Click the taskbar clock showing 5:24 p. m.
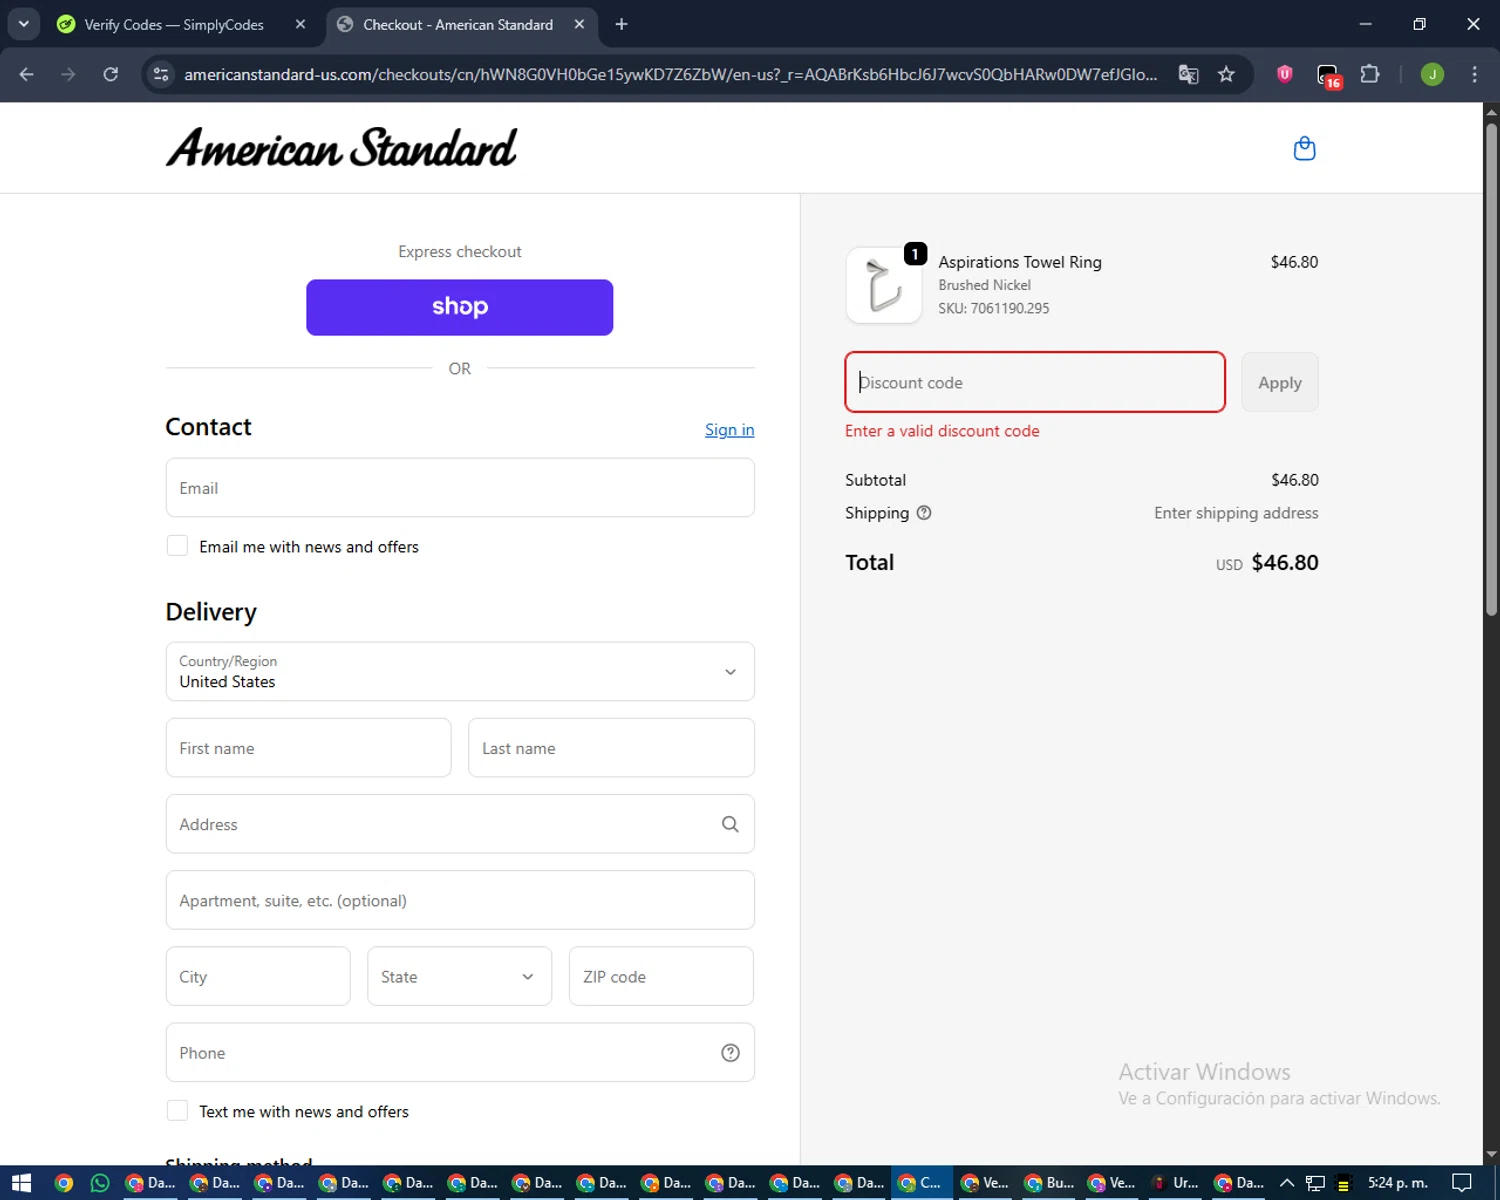Viewport: 1500px width, 1200px height. [1398, 1183]
